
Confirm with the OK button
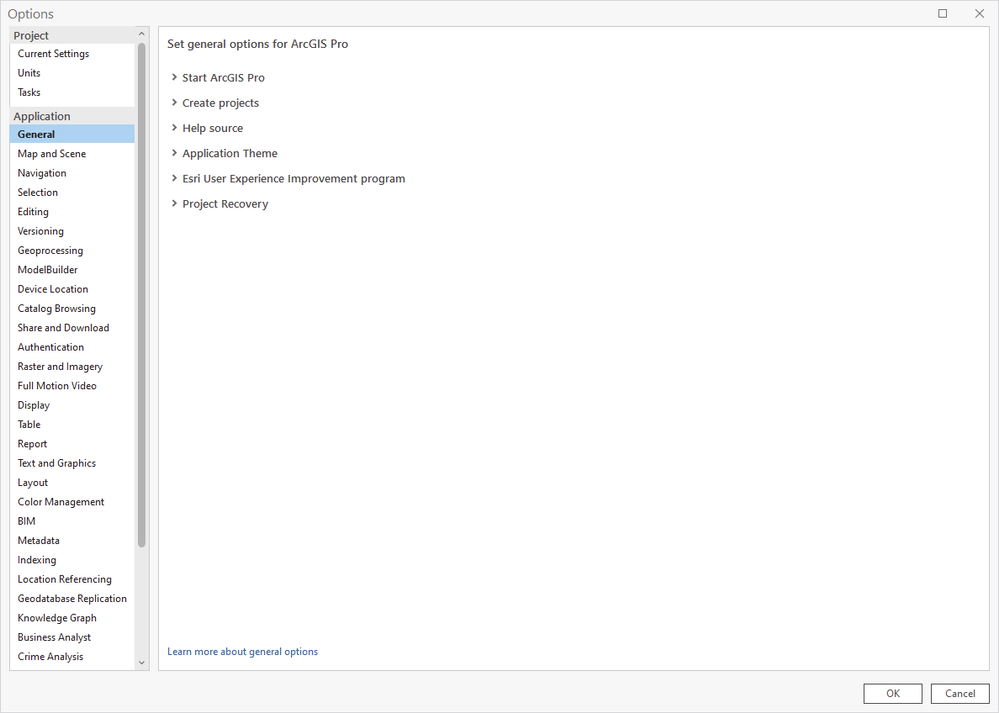click(x=893, y=693)
